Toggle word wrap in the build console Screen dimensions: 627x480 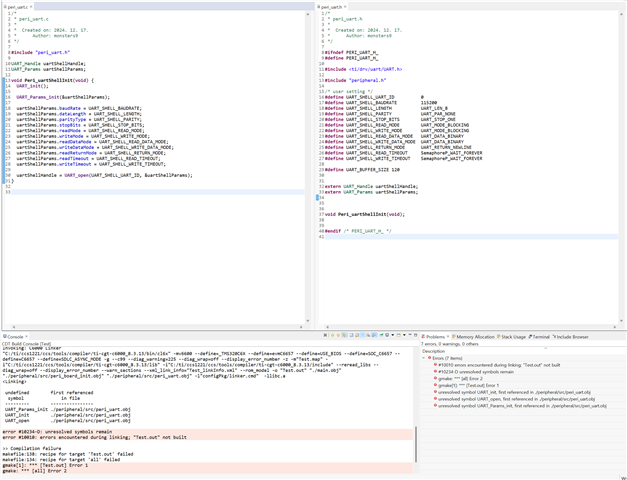pos(363,335)
